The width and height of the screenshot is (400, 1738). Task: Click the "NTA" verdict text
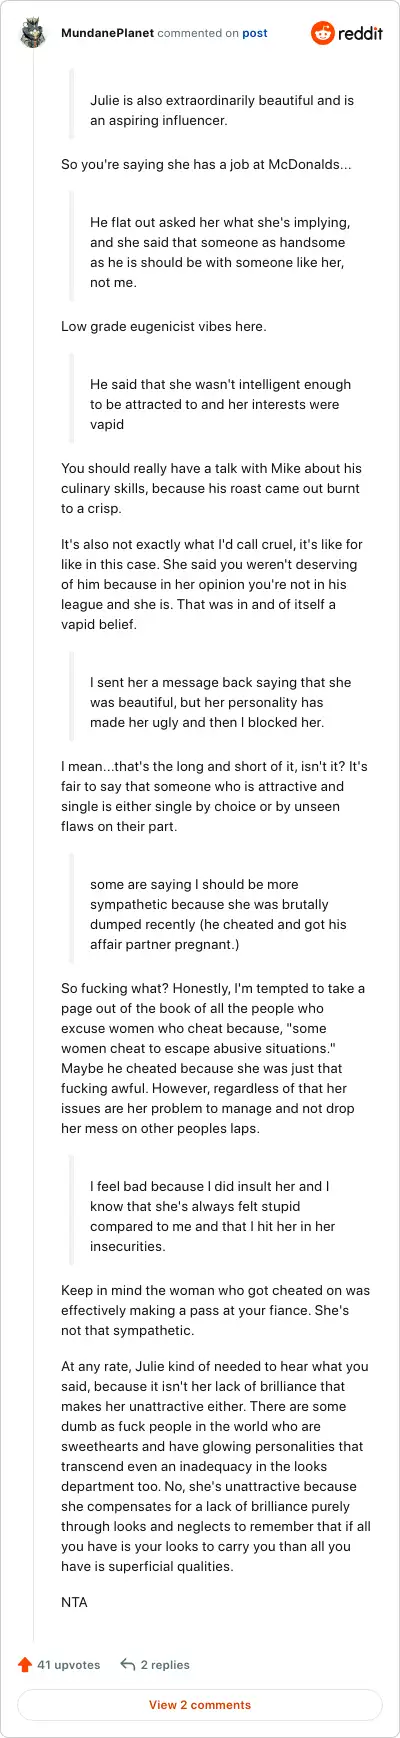74,1602
